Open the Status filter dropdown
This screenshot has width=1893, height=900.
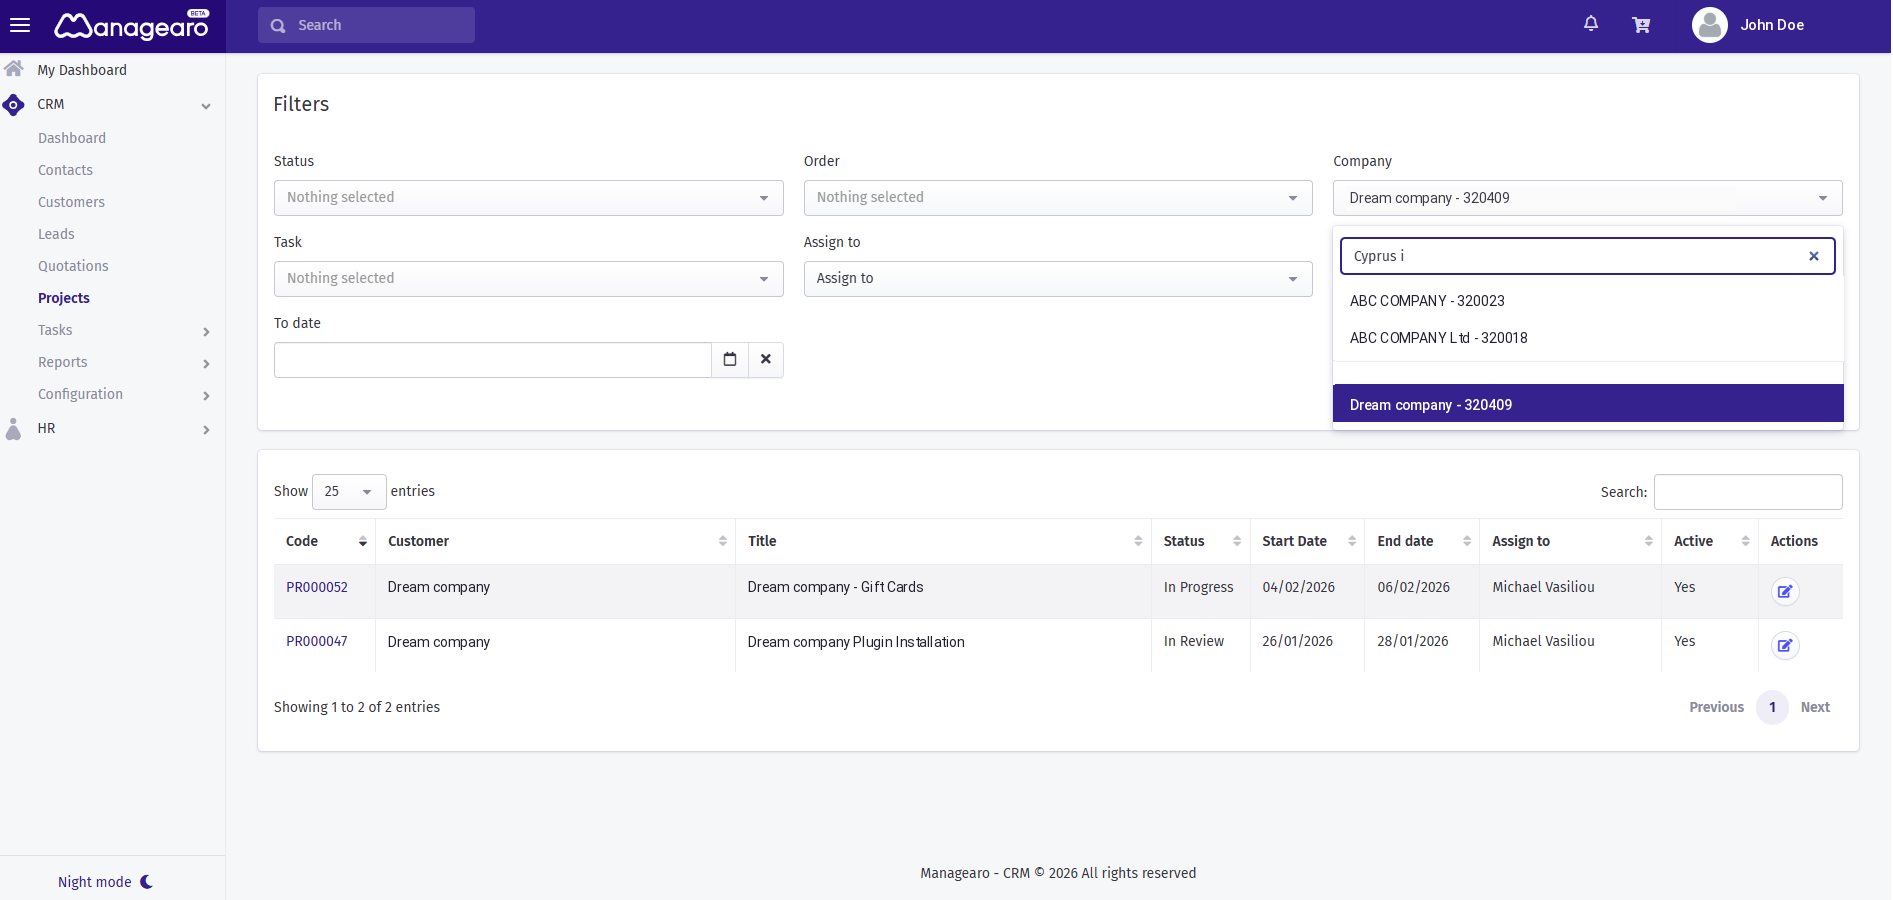click(x=528, y=198)
